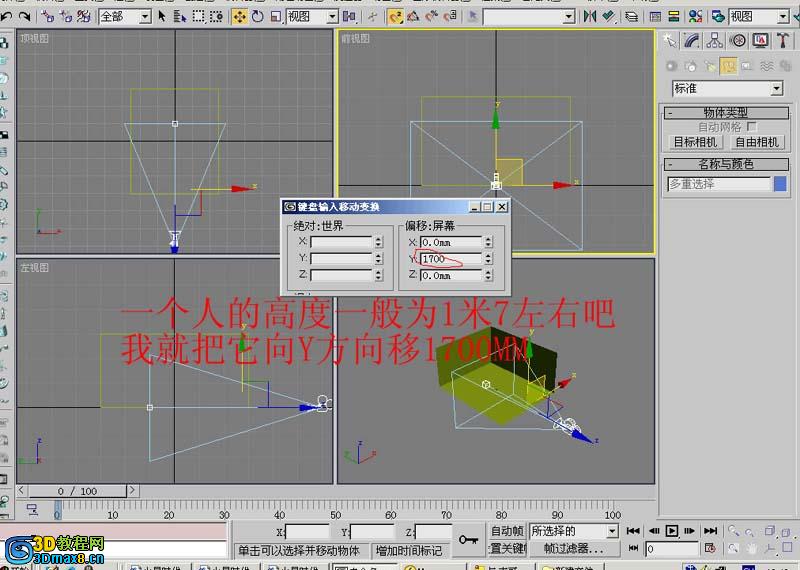The width and height of the screenshot is (800, 570).
Task: Select the Space Warps category icon
Action: pyautogui.click(x=766, y=66)
